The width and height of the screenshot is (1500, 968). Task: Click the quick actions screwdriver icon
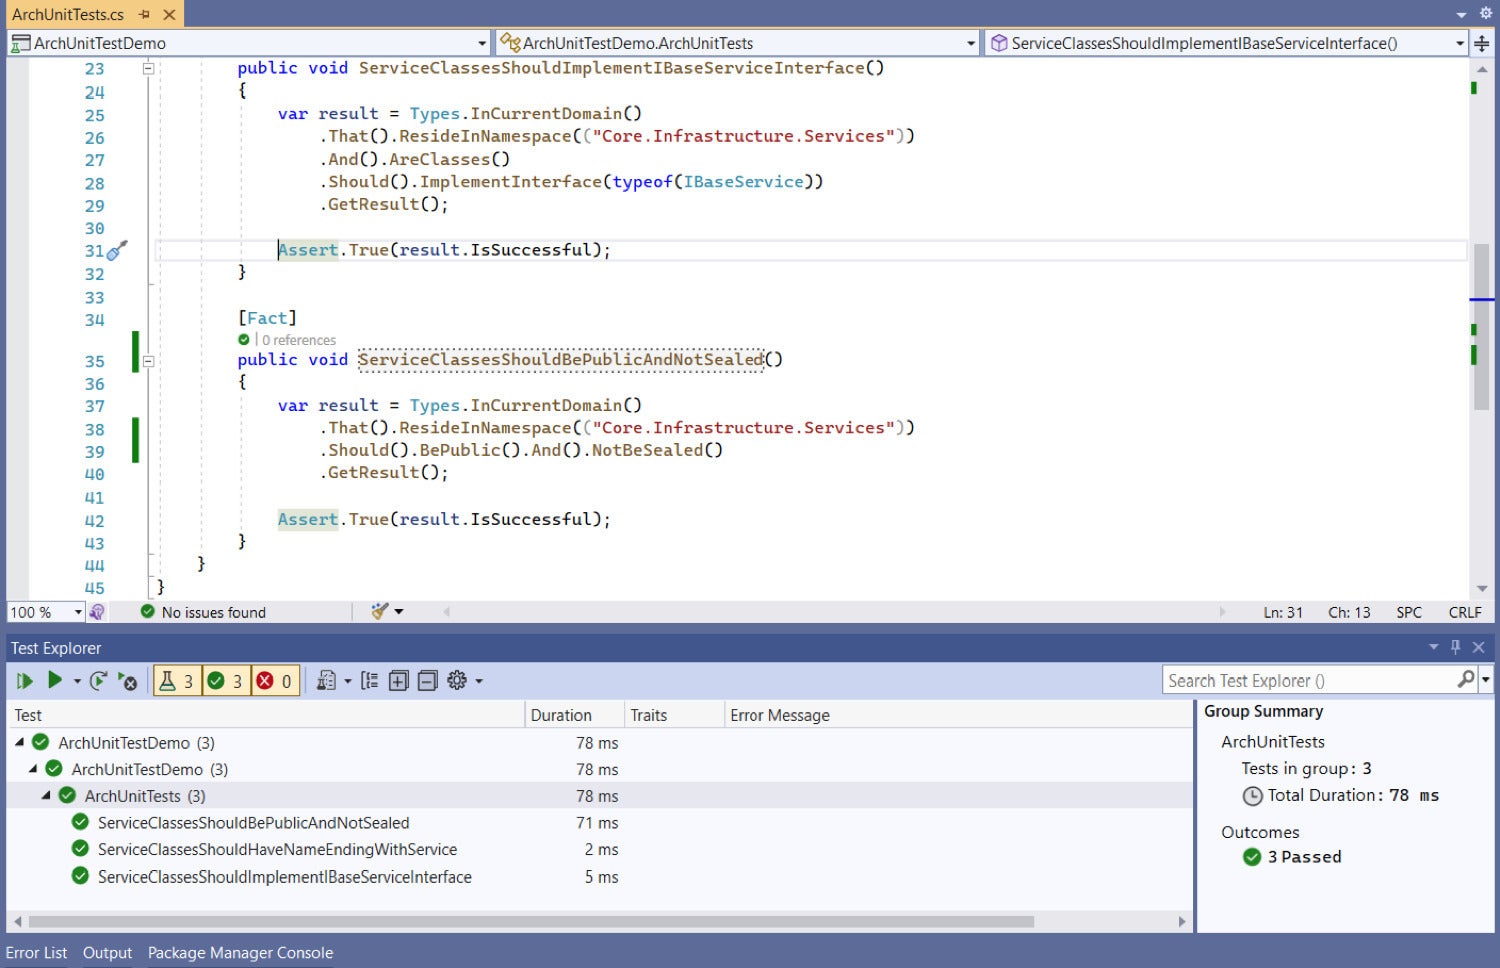click(x=117, y=250)
